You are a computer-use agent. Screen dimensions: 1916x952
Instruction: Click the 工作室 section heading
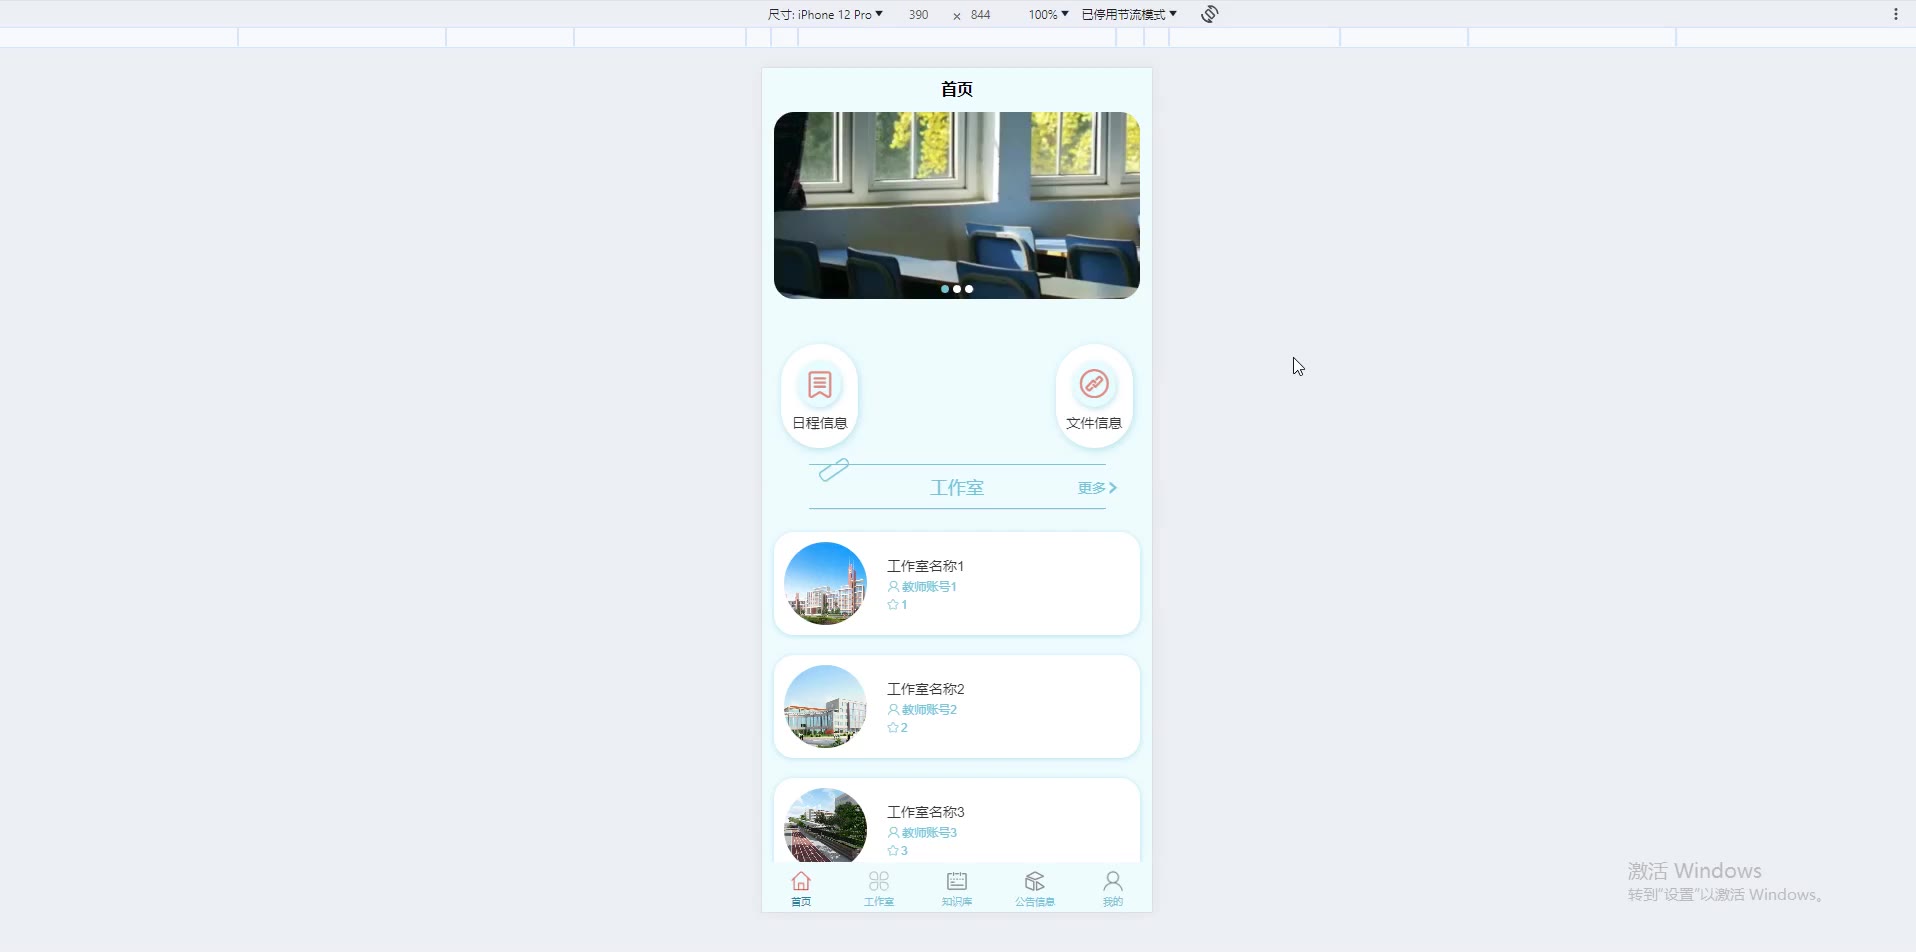(x=957, y=488)
